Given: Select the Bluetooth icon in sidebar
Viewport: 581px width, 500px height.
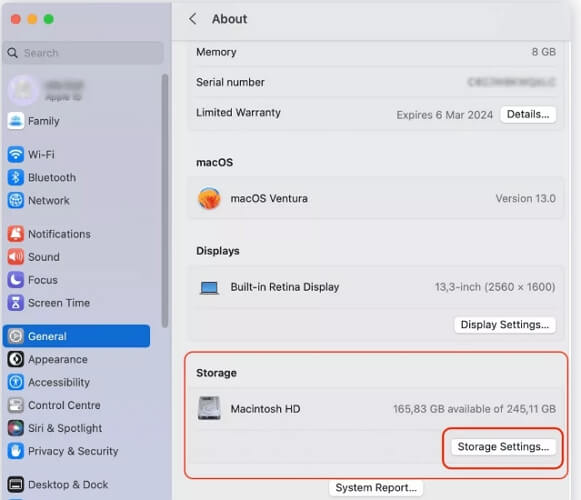Looking at the screenshot, I should [16, 178].
